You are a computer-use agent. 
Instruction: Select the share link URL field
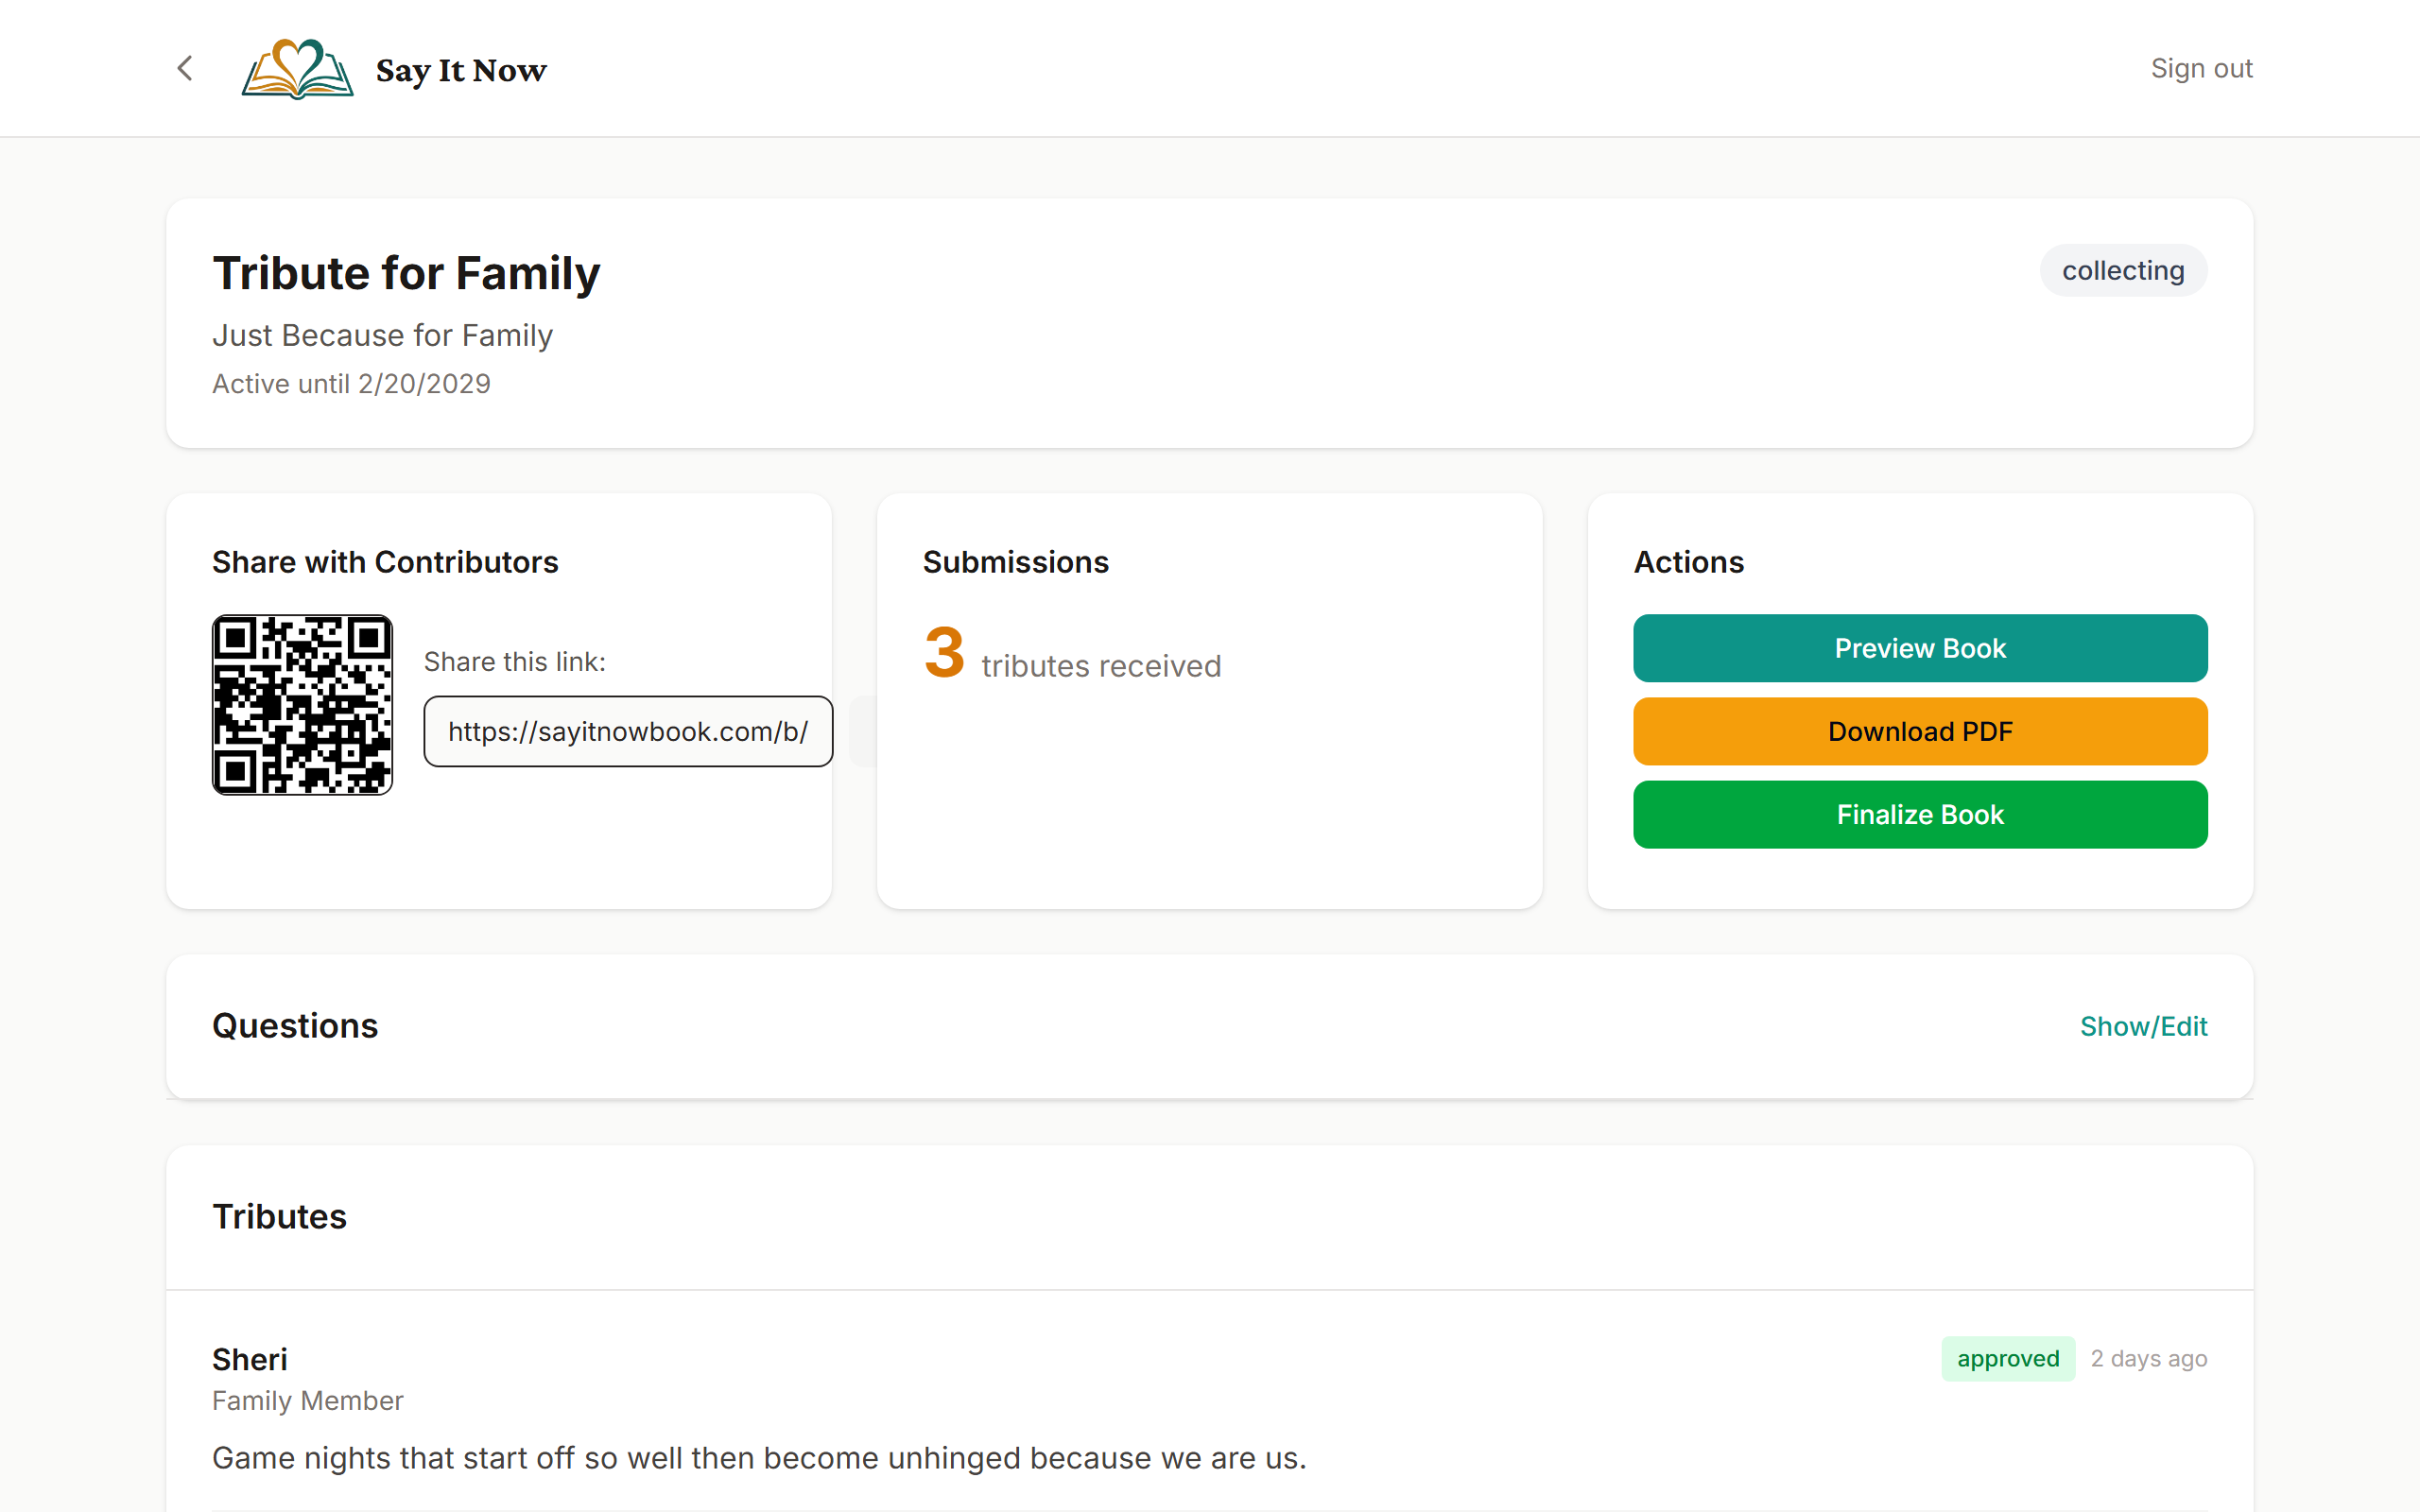pos(627,731)
